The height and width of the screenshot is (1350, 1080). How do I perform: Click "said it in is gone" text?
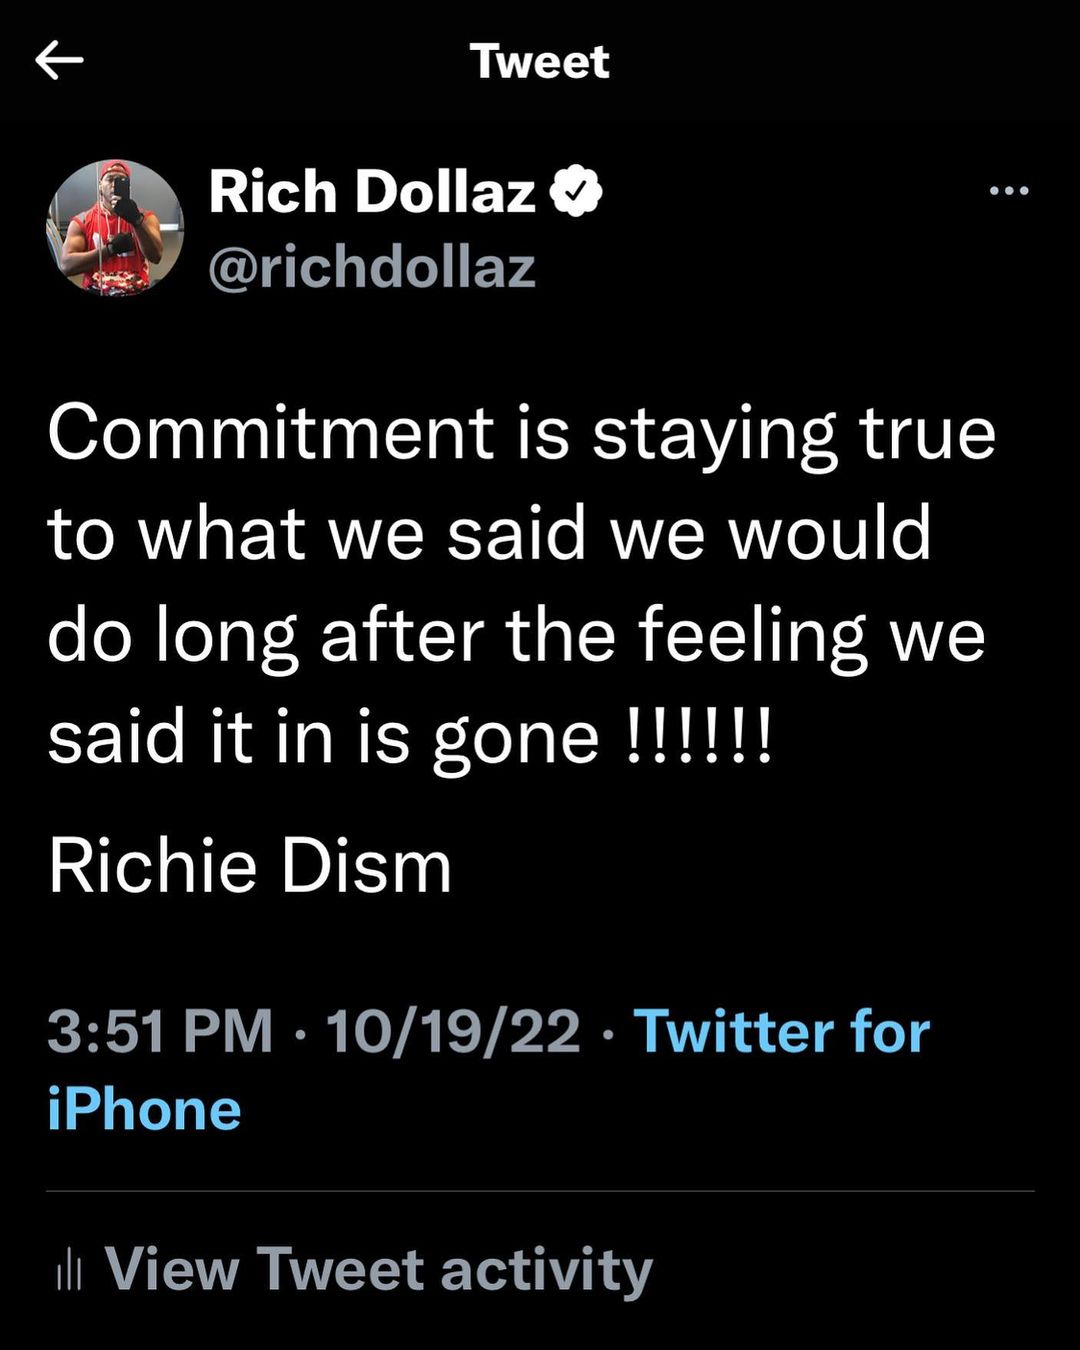pyautogui.click(x=323, y=738)
